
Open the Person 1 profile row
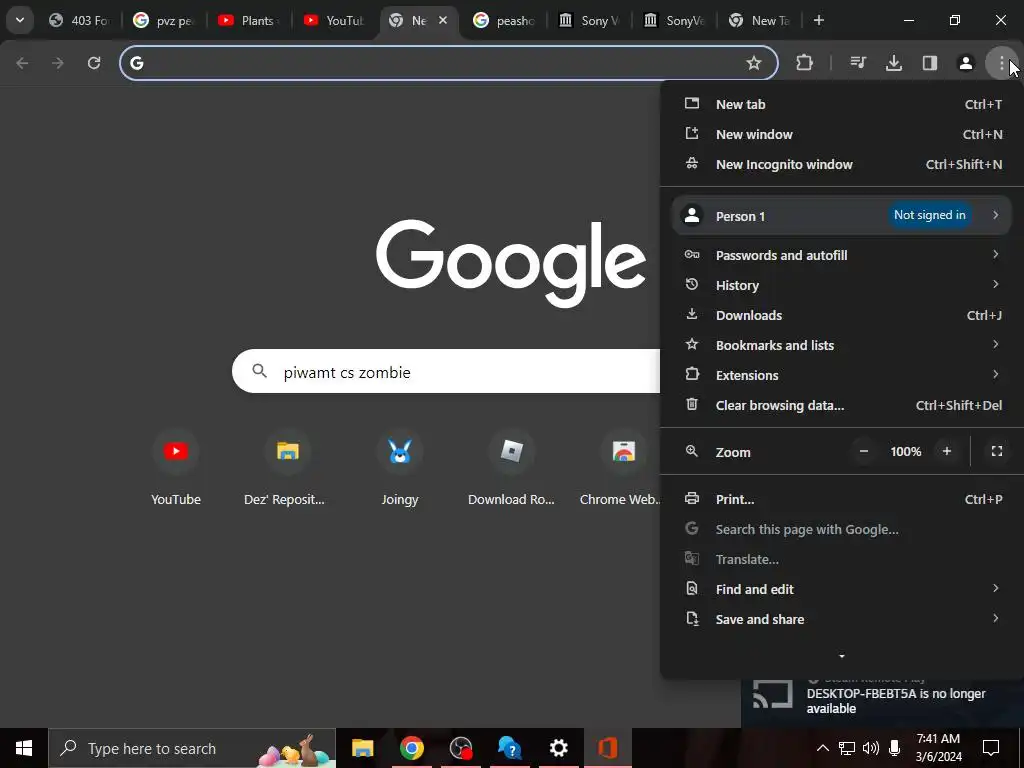point(842,216)
